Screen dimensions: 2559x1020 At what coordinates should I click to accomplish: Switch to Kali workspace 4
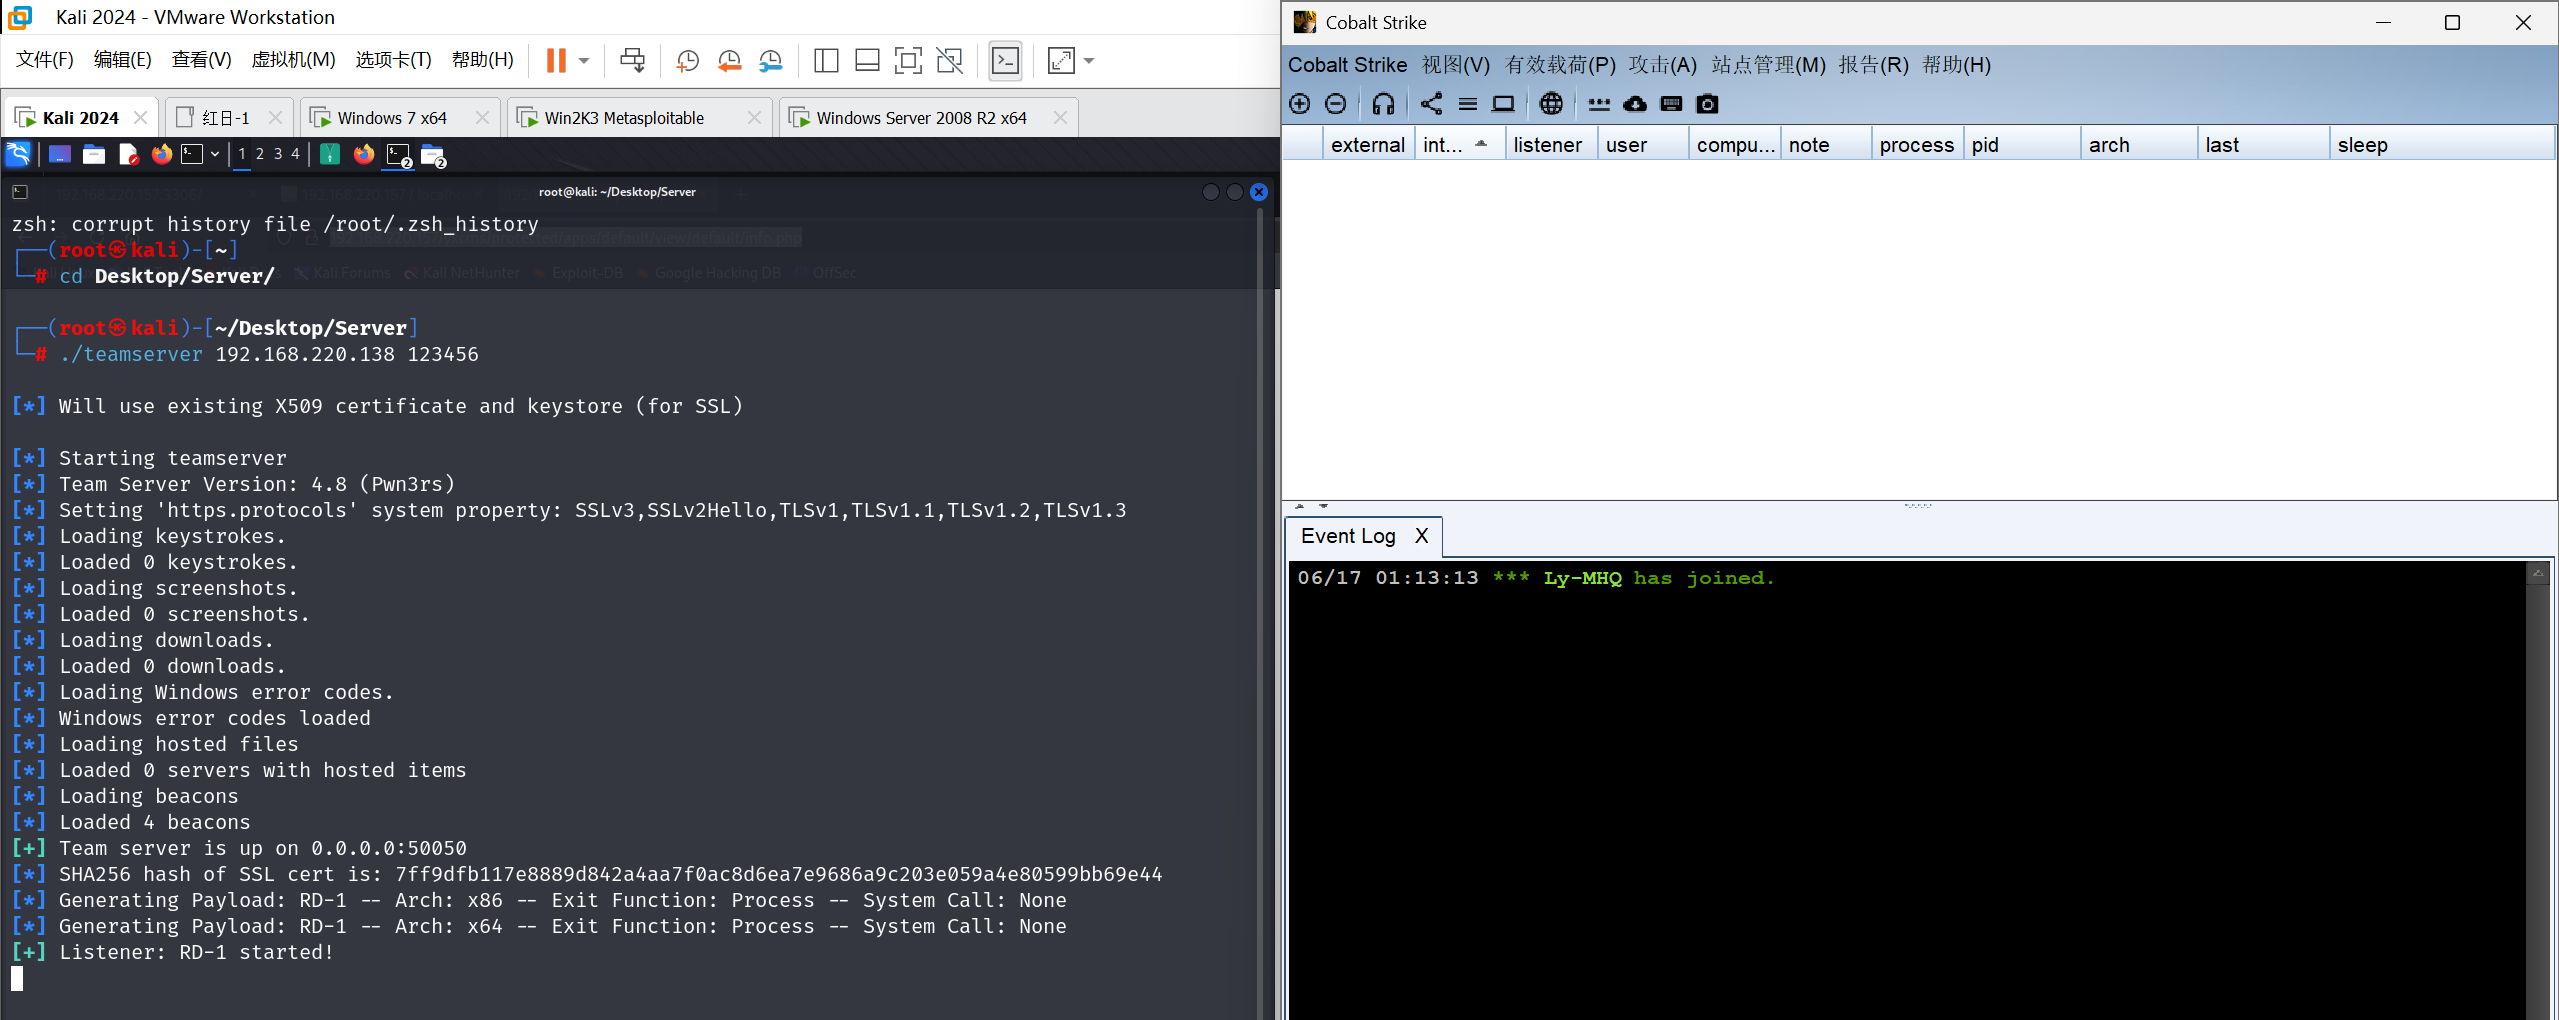[x=295, y=154]
